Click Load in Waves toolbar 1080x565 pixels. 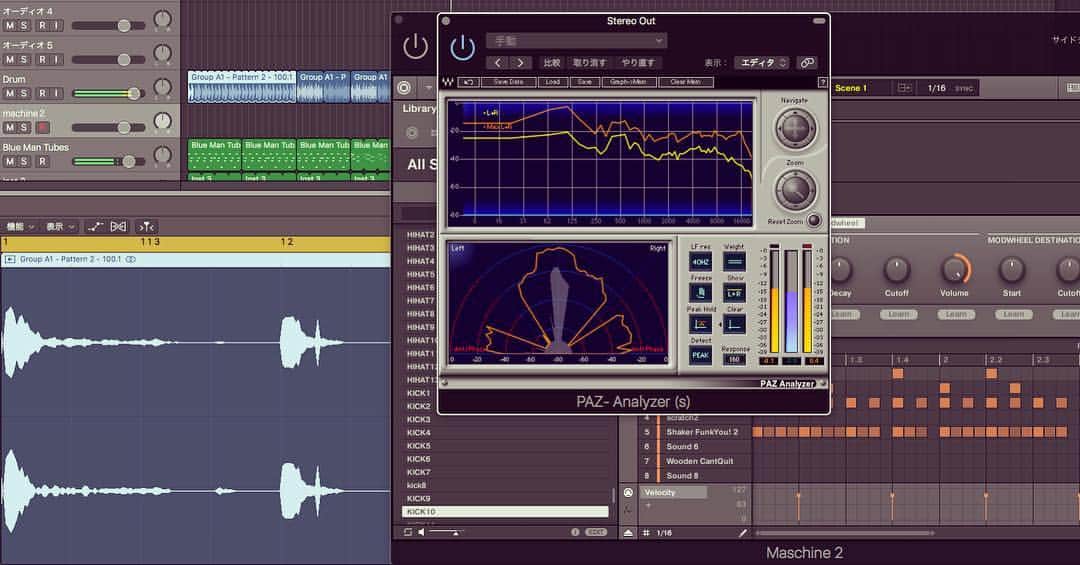(x=552, y=82)
